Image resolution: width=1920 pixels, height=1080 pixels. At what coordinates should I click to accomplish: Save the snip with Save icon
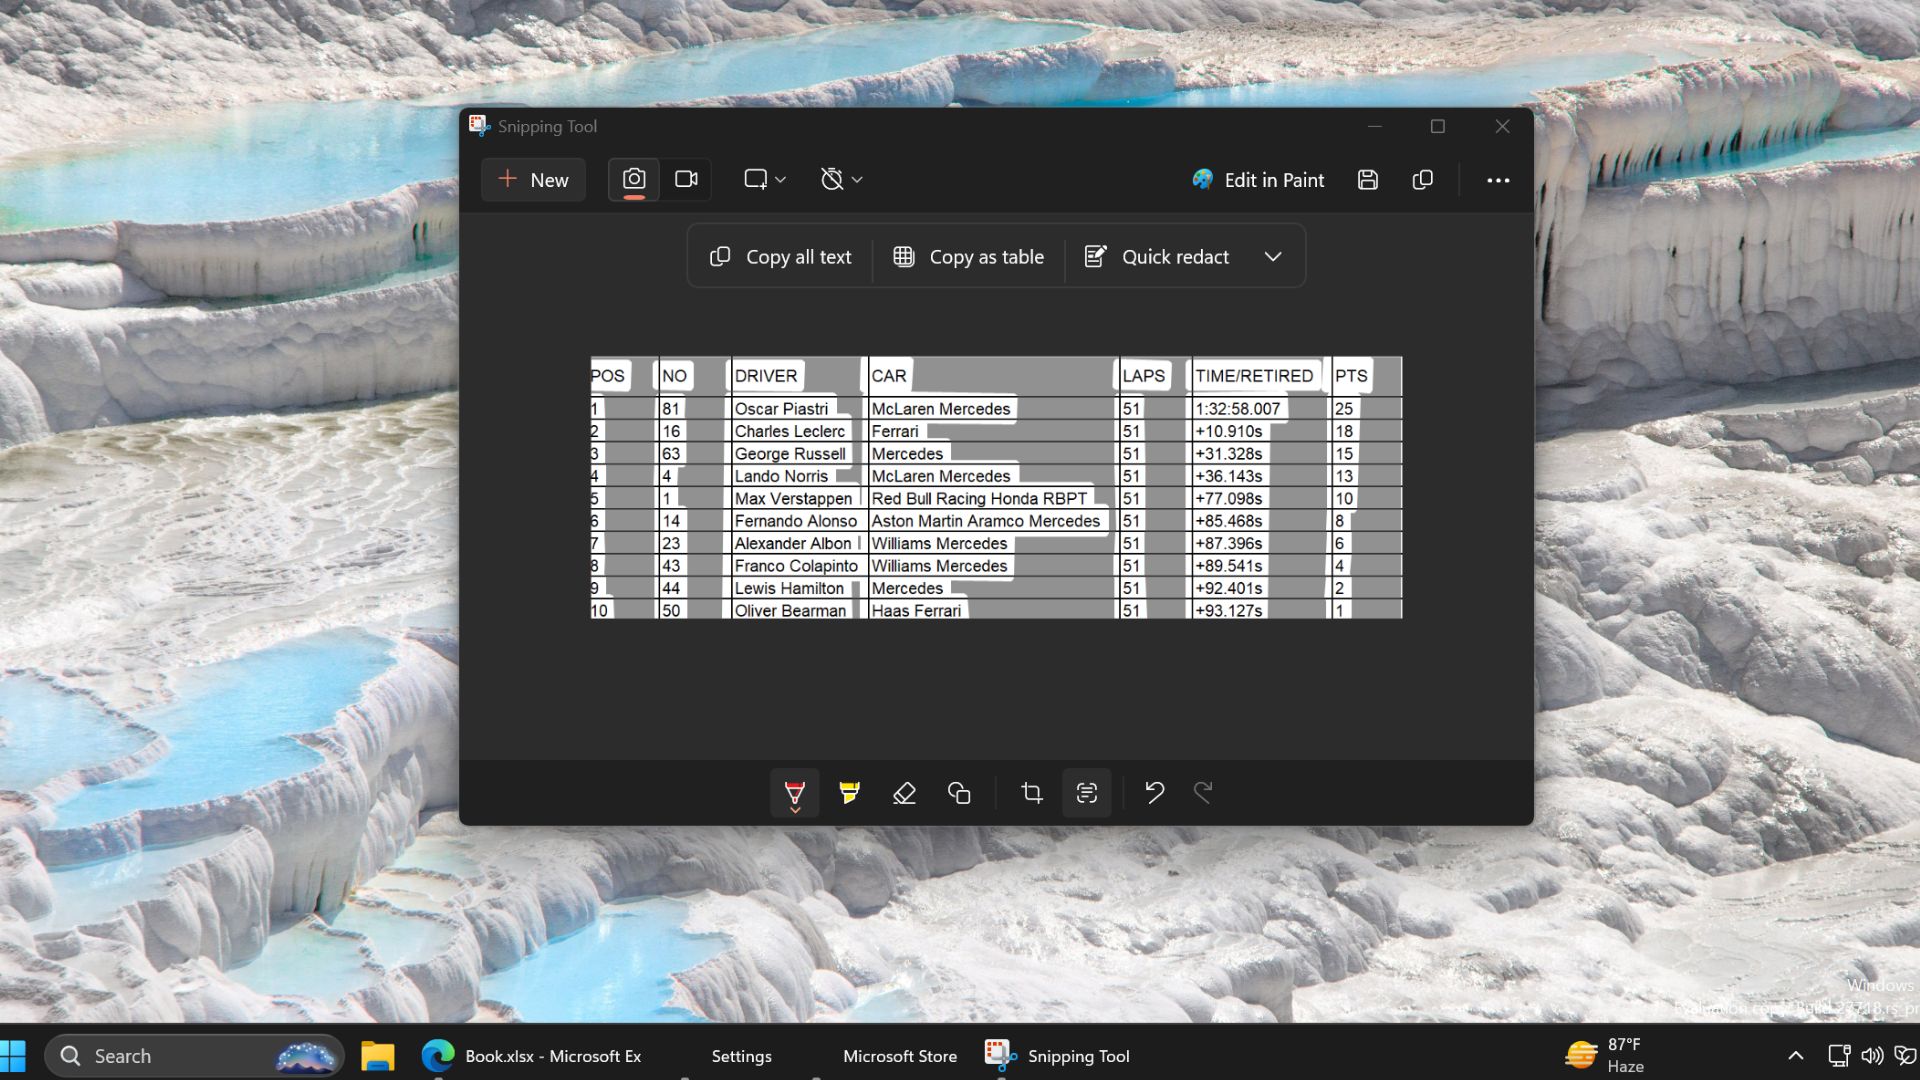click(x=1367, y=180)
